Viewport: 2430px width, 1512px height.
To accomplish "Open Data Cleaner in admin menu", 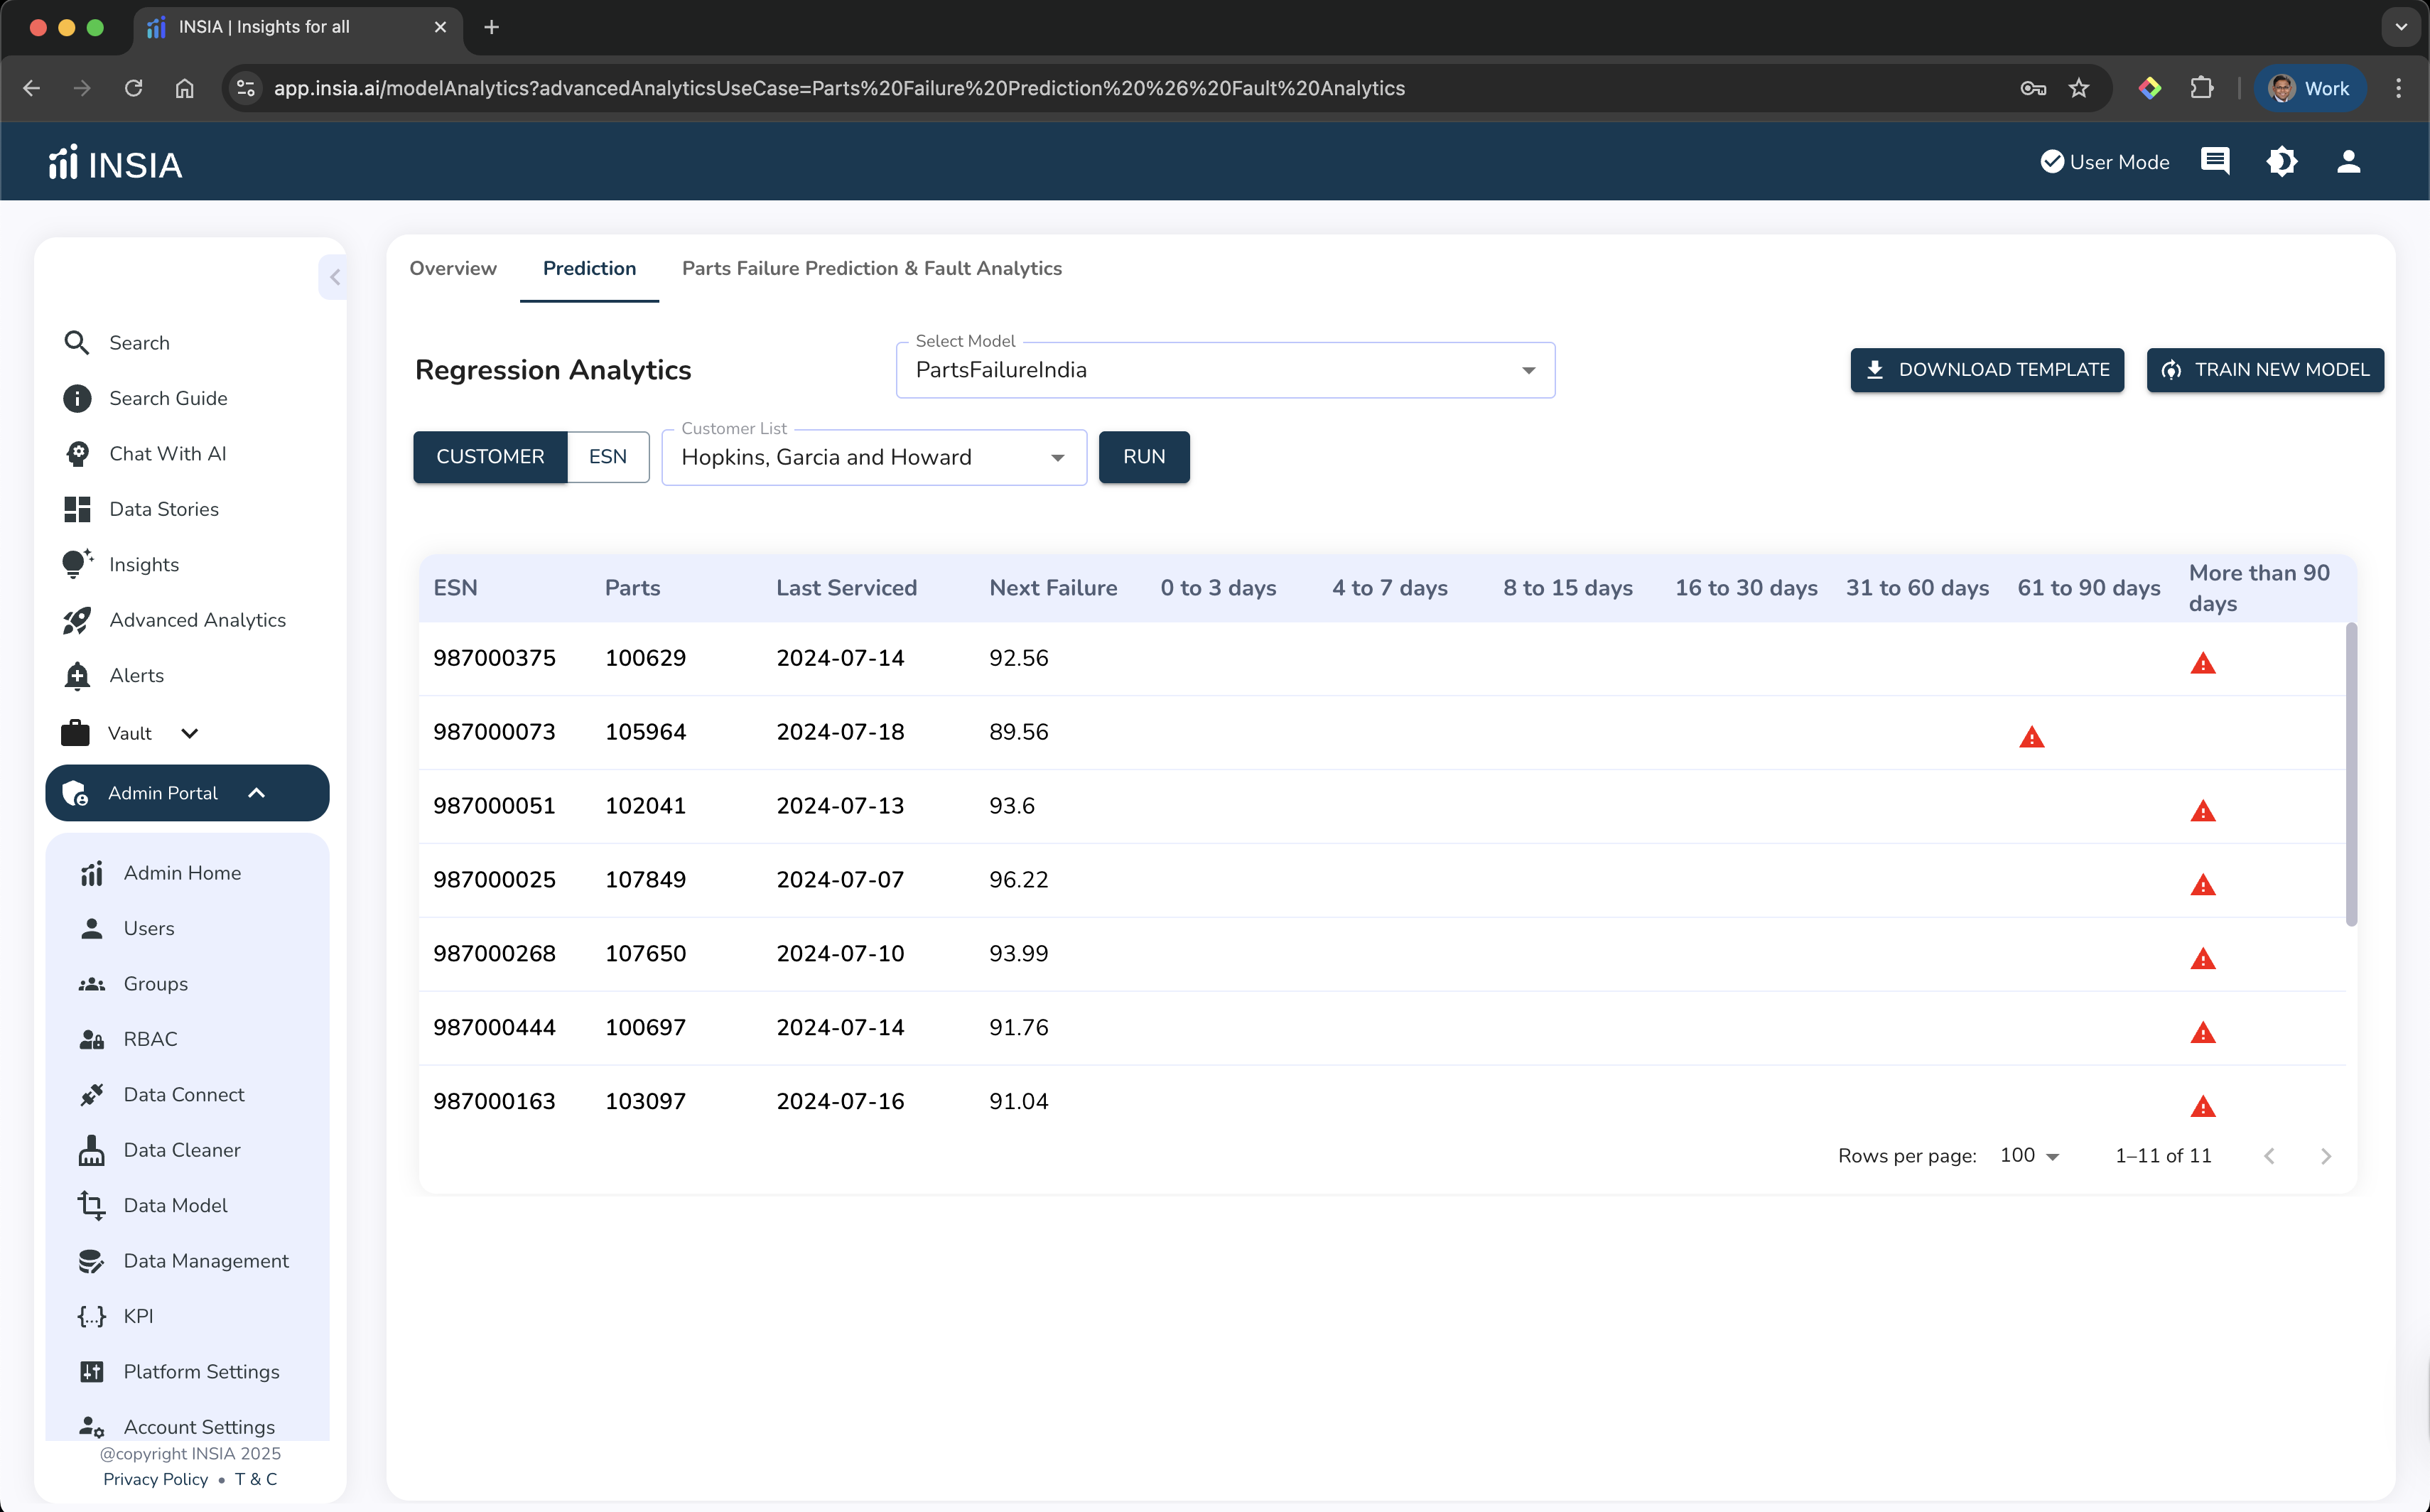I will [x=181, y=1150].
